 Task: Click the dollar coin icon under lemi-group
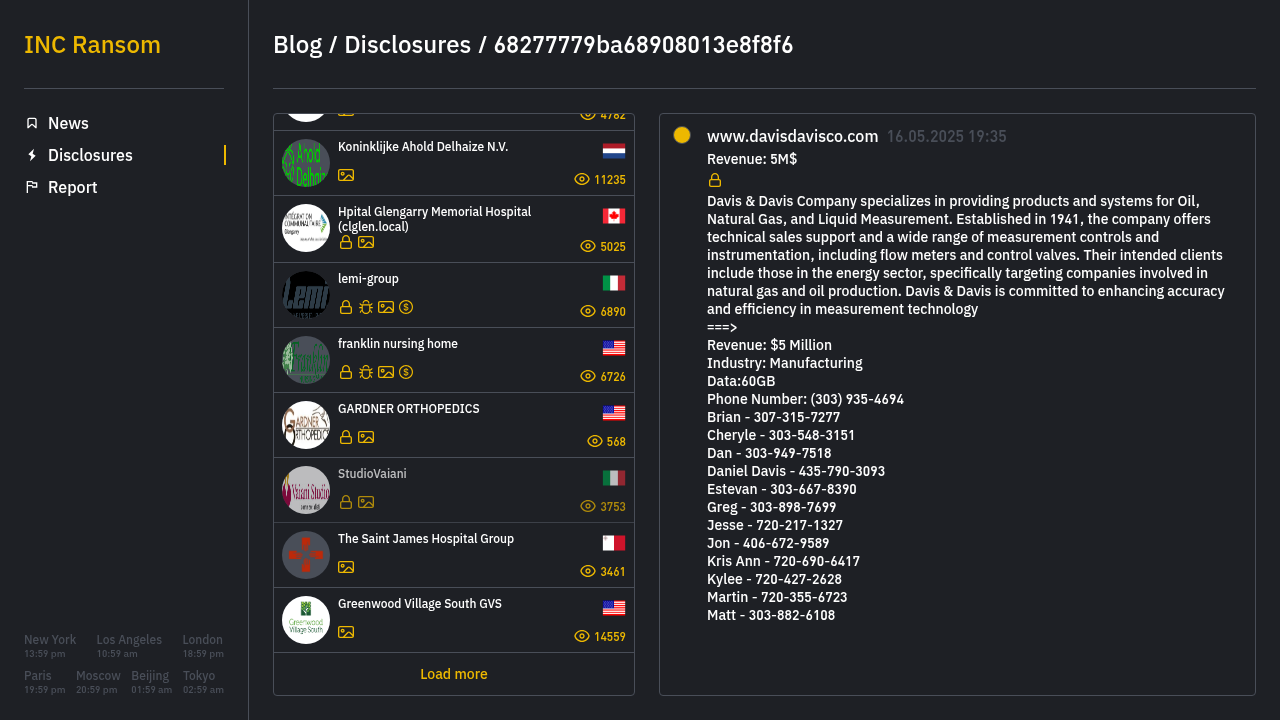406,307
